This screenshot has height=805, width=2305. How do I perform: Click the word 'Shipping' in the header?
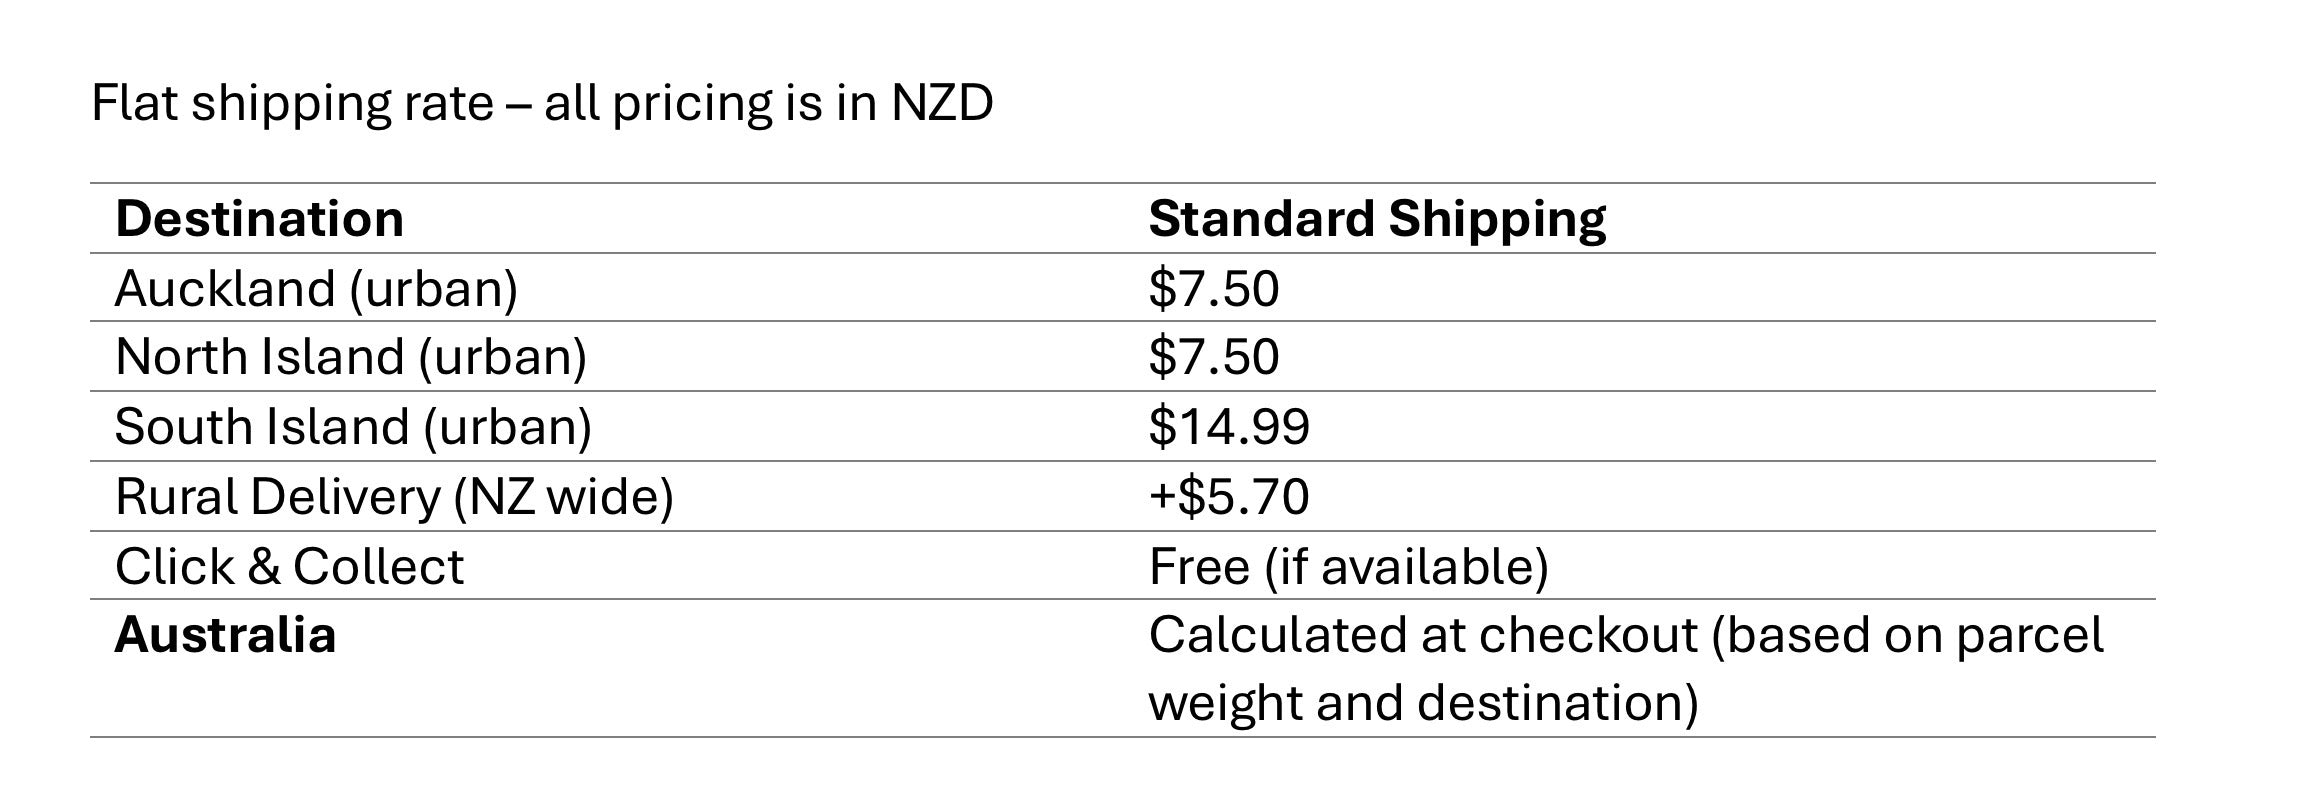1497,219
